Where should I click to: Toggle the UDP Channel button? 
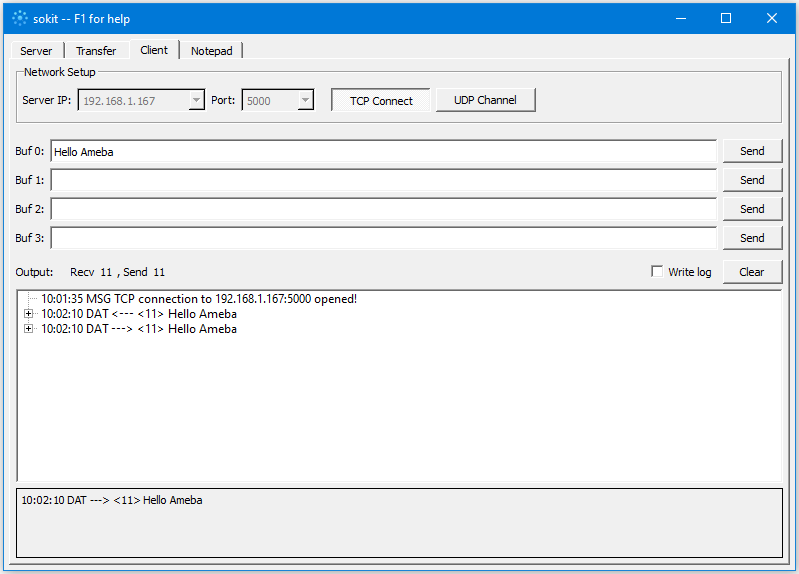pos(485,100)
